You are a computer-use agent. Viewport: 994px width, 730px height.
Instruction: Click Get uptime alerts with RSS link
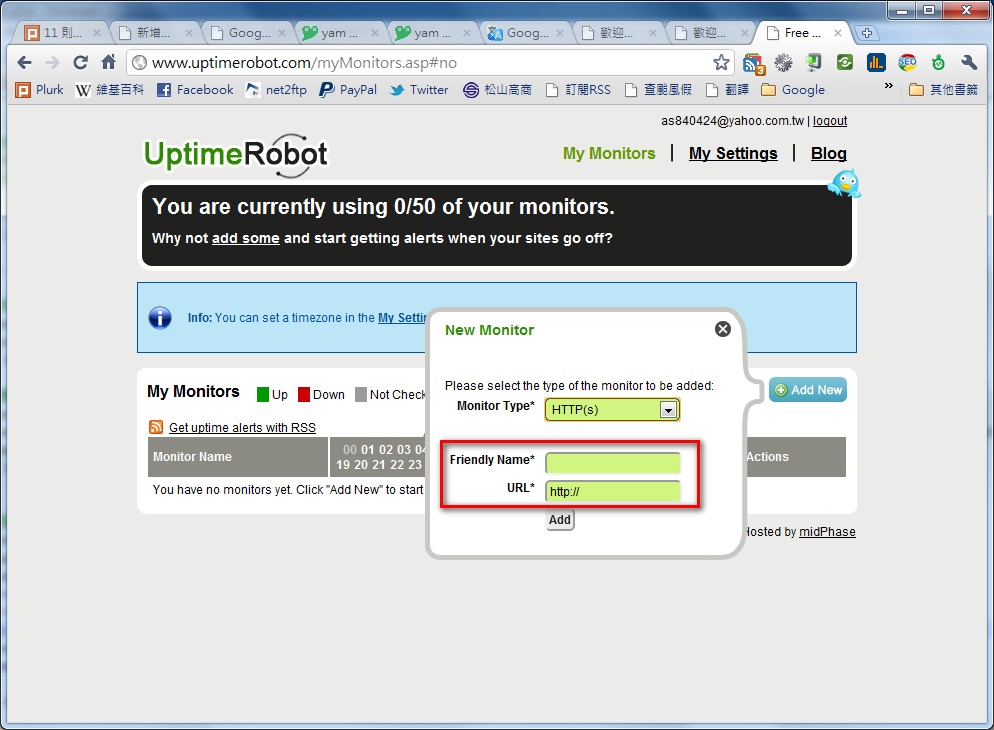242,428
